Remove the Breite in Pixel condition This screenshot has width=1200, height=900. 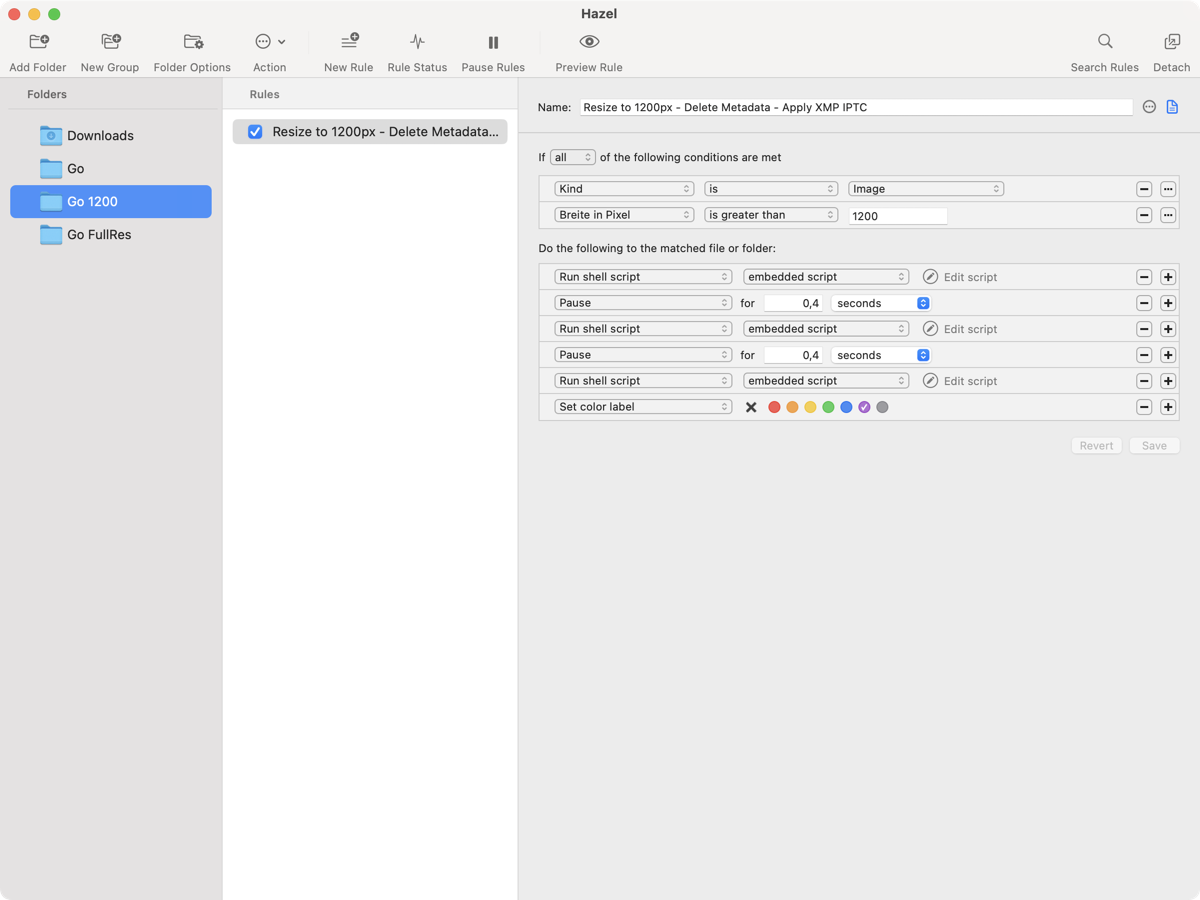click(1144, 215)
